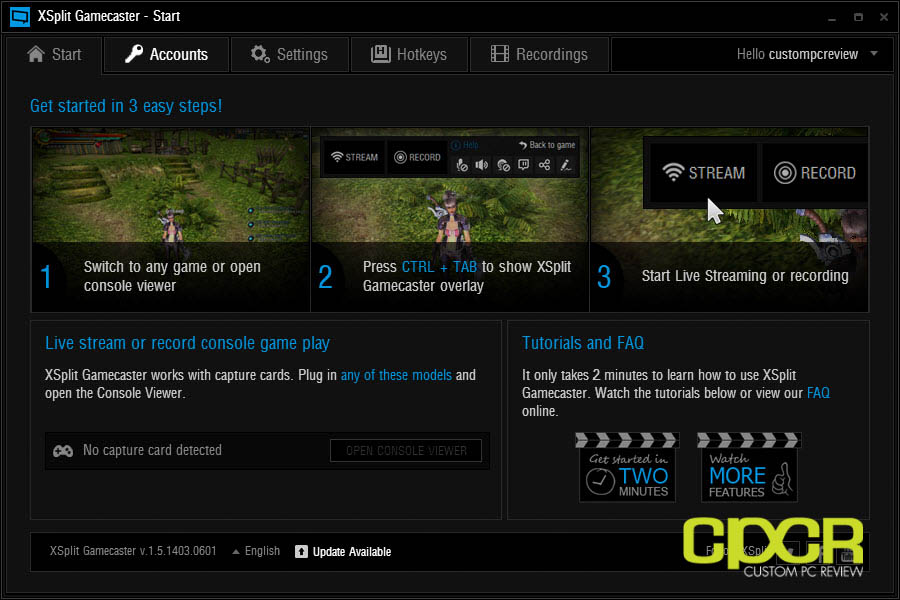This screenshot has width=900, height=600.
Task: Click the update arrow icon in footer
Action: 301,552
